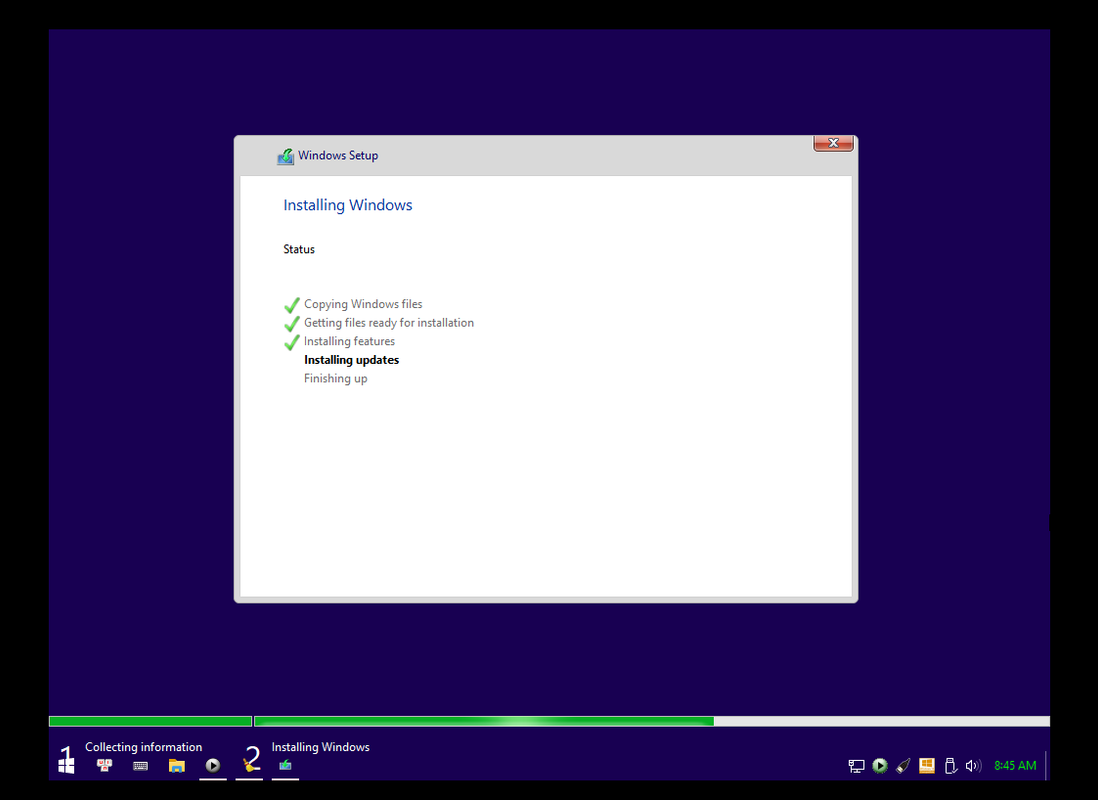Click the 'Collecting information' stage label
Viewport: 1098px width, 800px height.
144,747
